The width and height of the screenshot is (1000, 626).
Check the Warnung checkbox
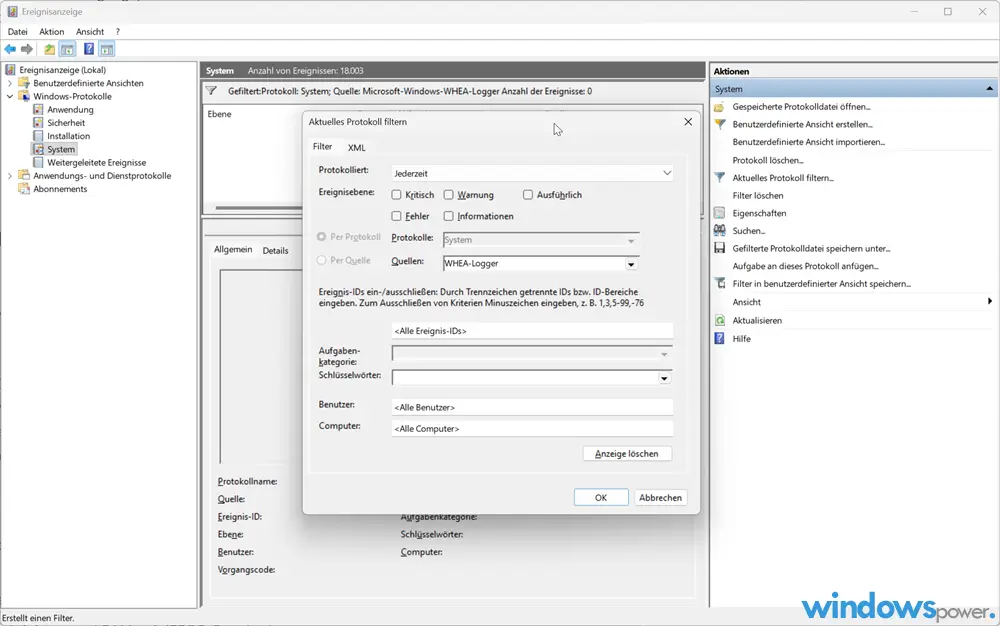pyautogui.click(x=448, y=195)
